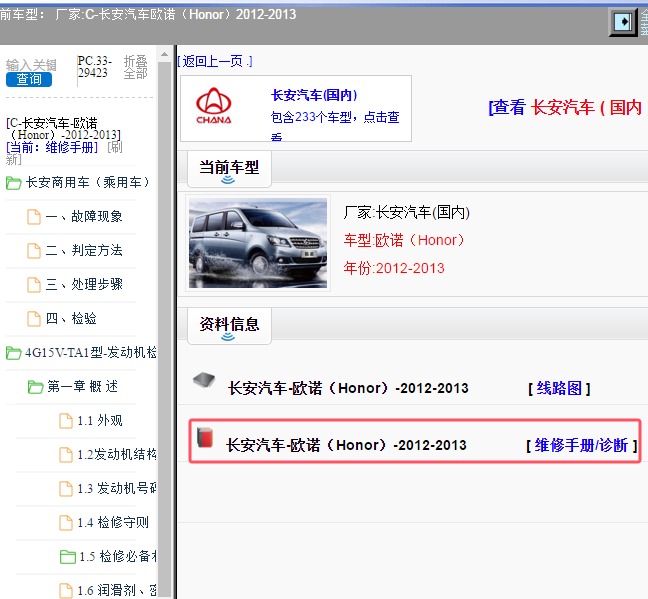Open the 线路图 wiring diagram link
648x599 pixels.
(x=559, y=388)
